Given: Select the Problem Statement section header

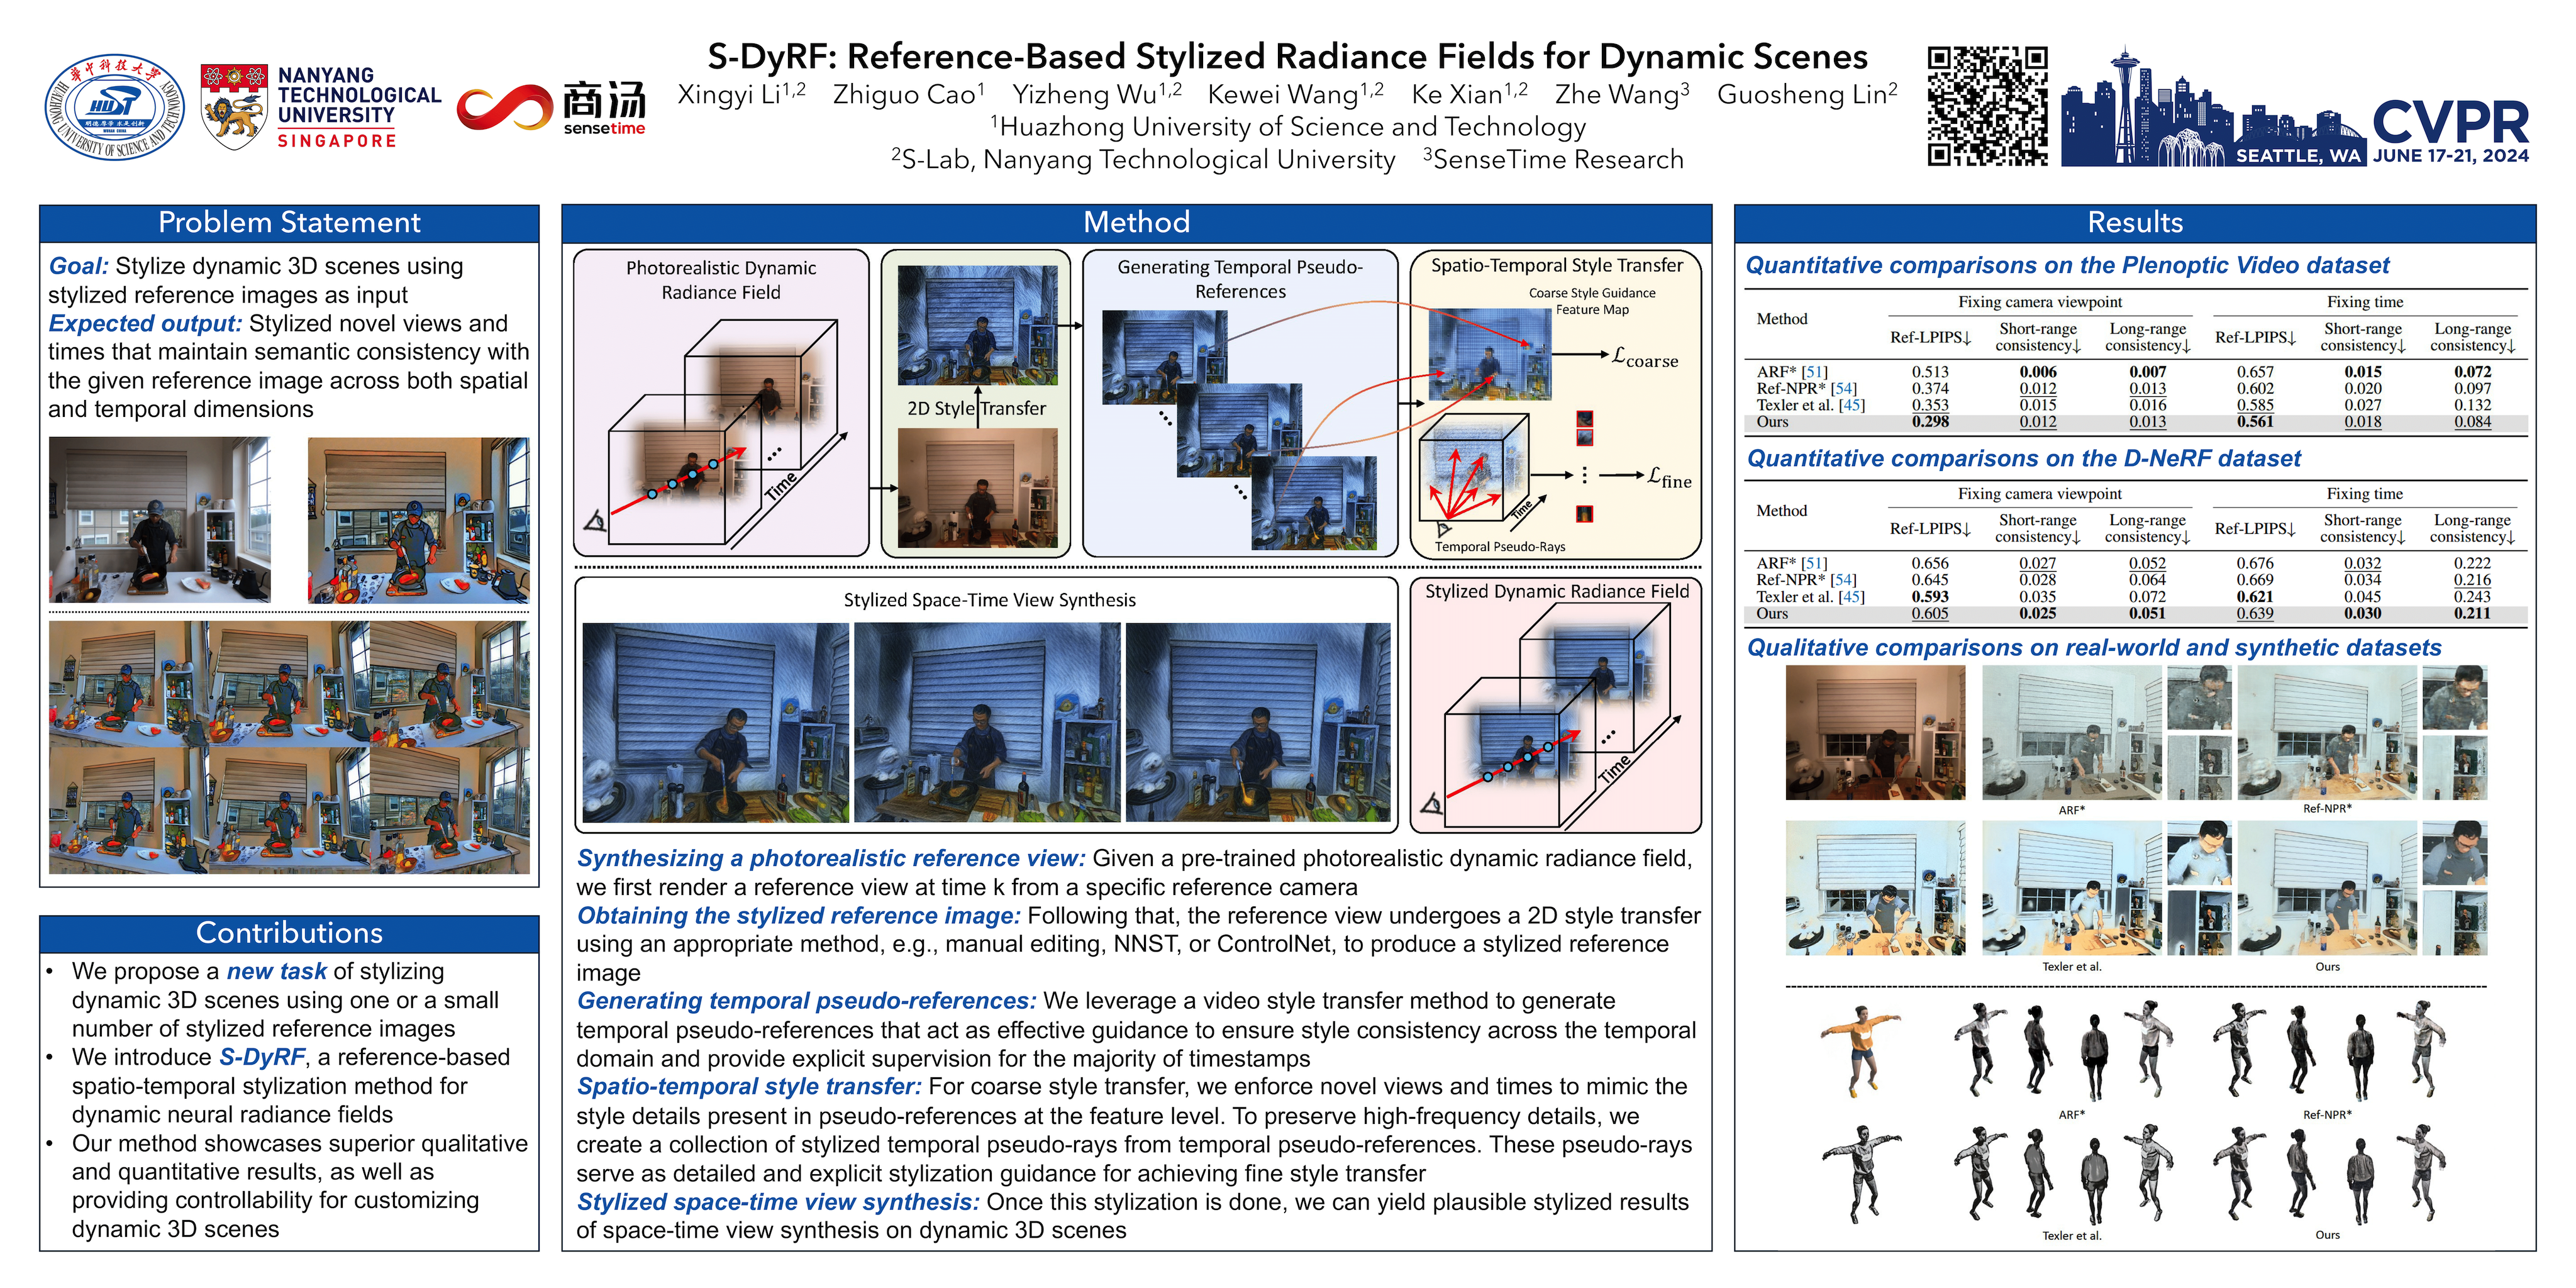Looking at the screenshot, I should (x=289, y=223).
